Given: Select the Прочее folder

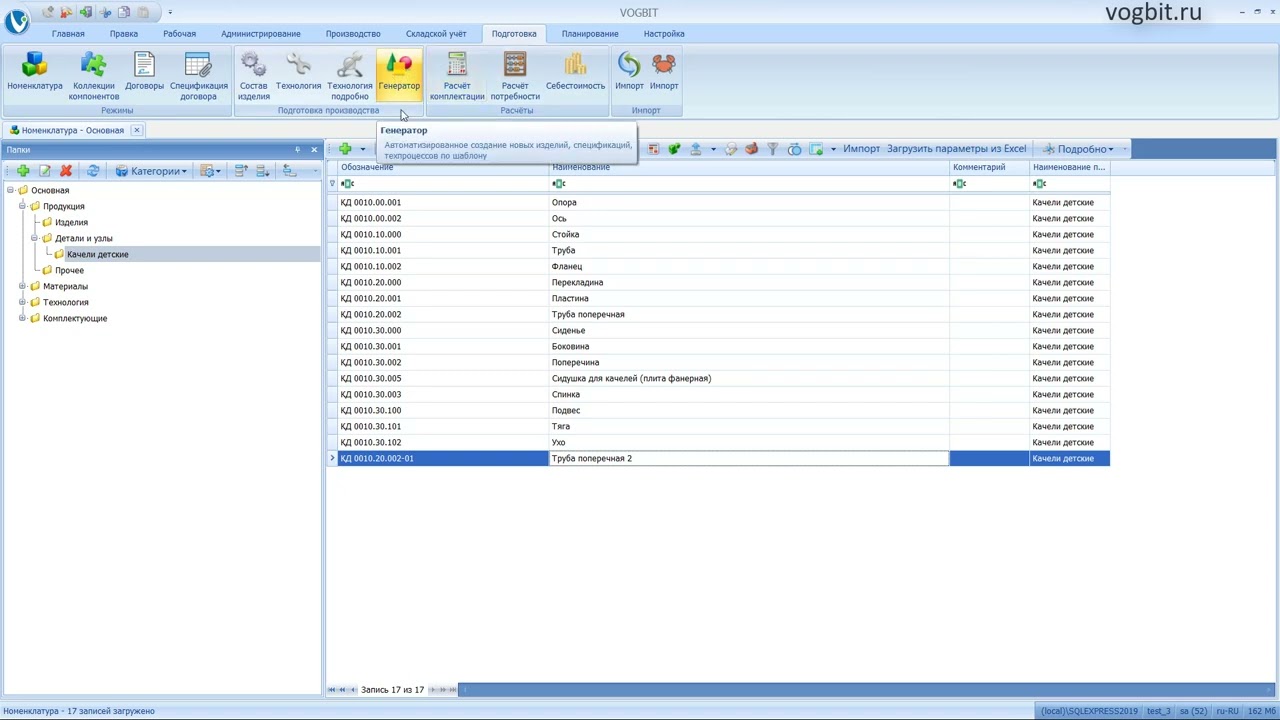Looking at the screenshot, I should (69, 270).
